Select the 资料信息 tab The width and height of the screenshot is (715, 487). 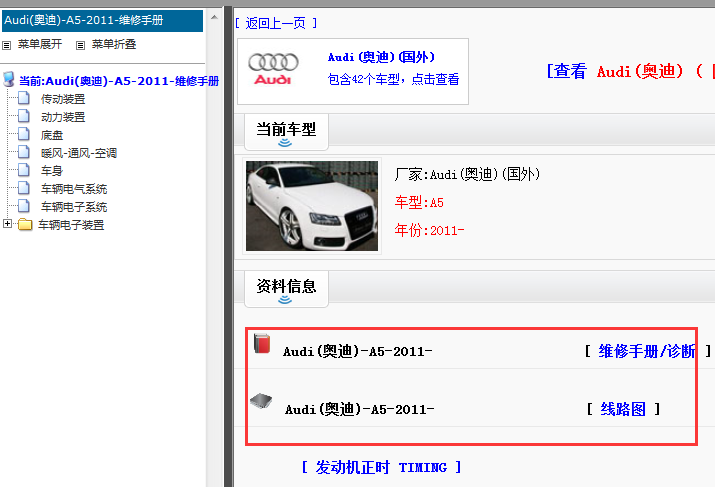coord(286,289)
